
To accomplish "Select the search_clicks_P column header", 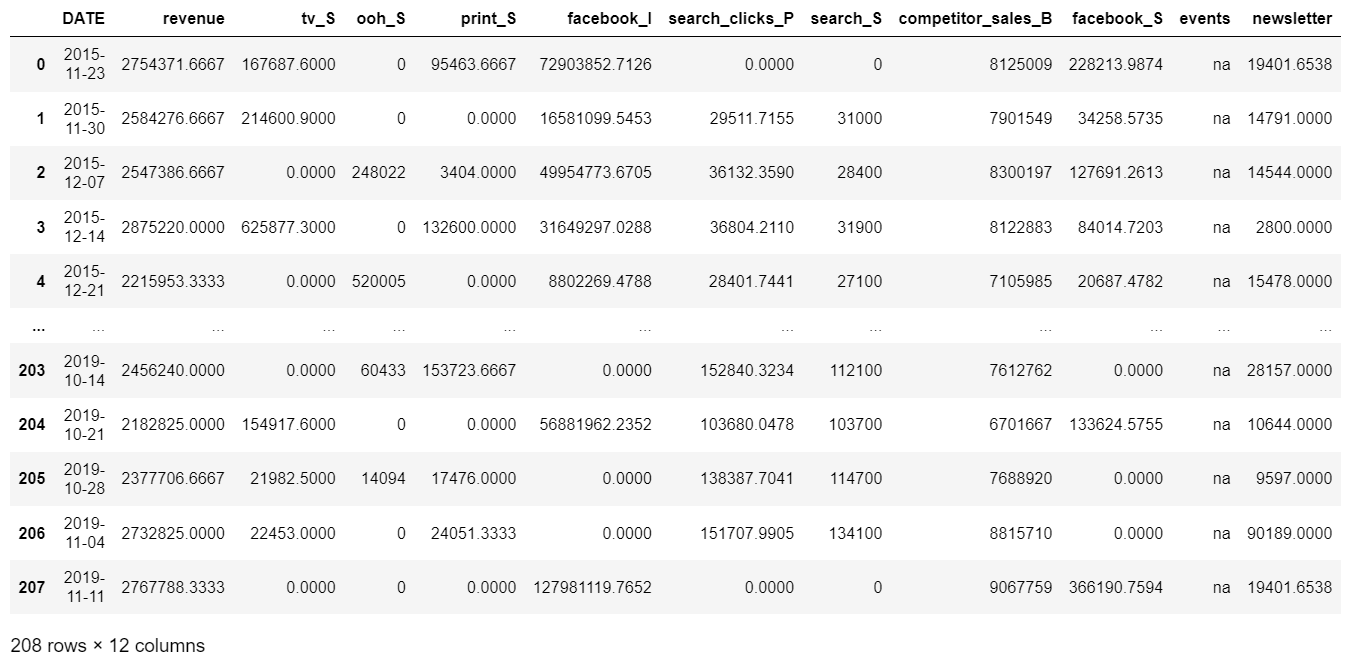I will pyautogui.click(x=731, y=18).
